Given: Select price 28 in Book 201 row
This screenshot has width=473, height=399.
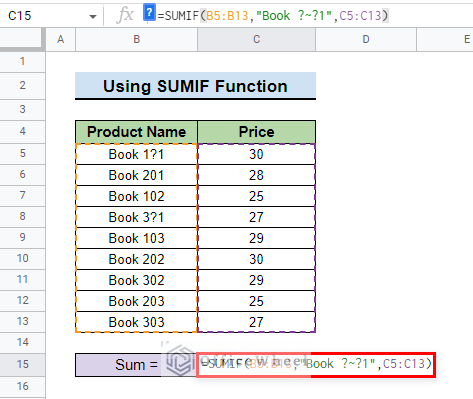Looking at the screenshot, I should coord(256,175).
